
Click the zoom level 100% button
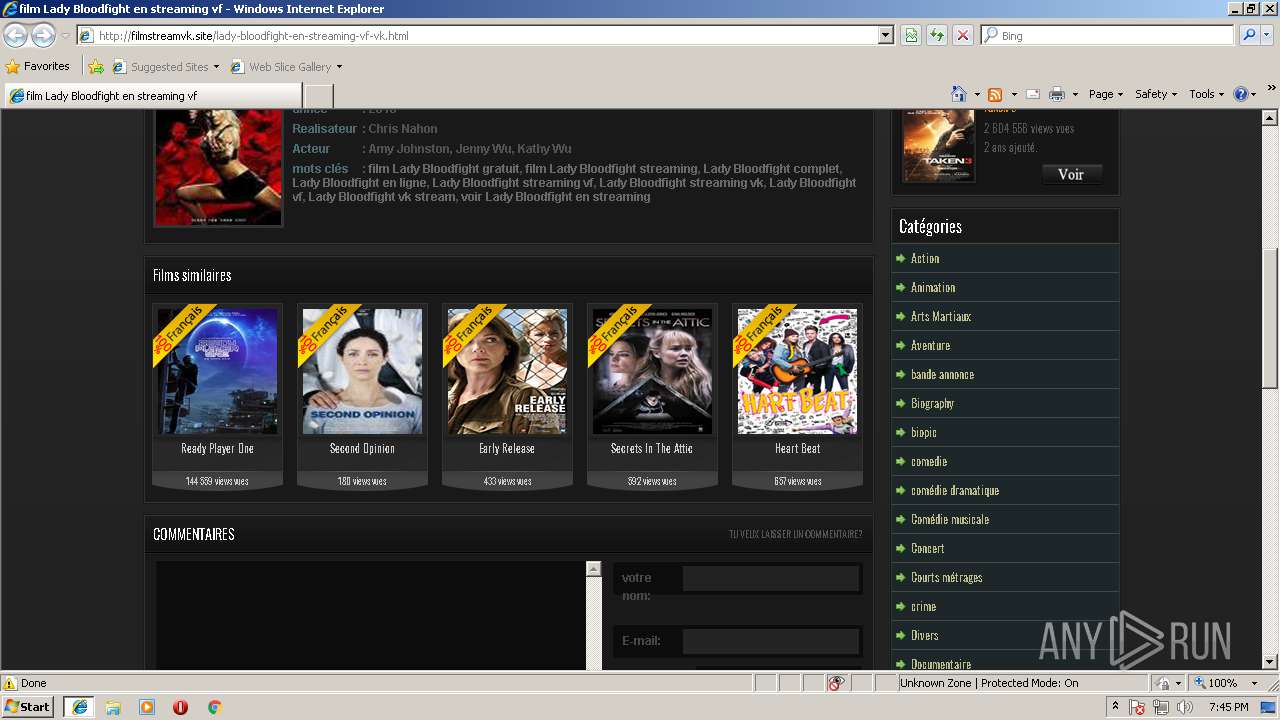tap(1215, 683)
